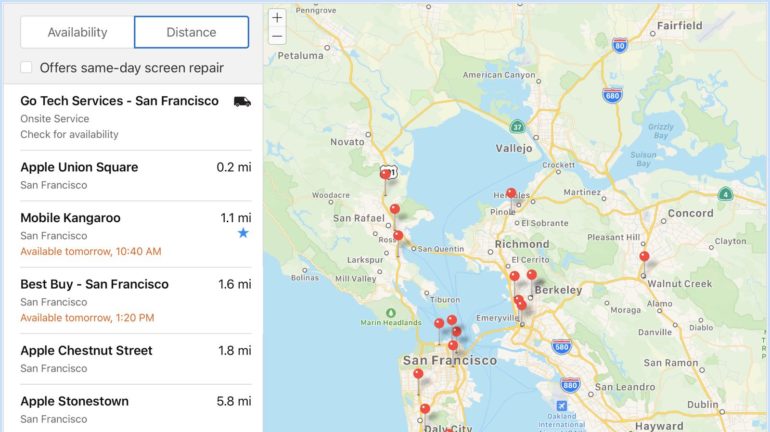This screenshot has width=770, height=432.
Task: Click Available tomorrow, 1:20 PM time
Action: [87, 318]
